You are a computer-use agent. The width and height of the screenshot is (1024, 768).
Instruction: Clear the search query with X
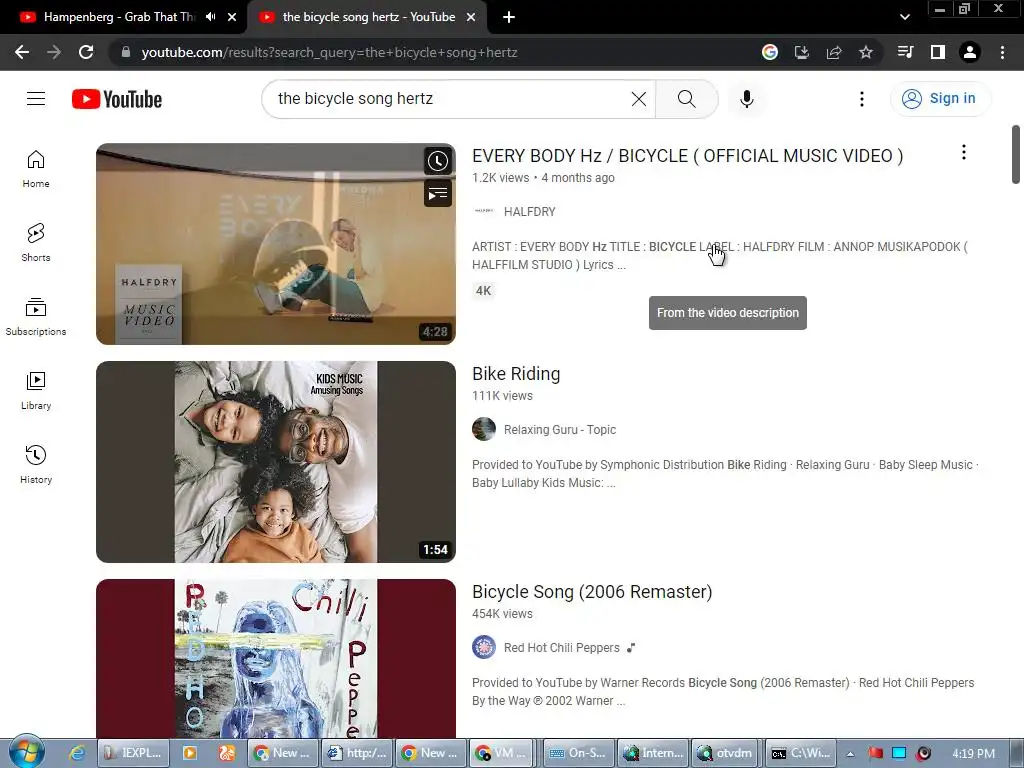[639, 99]
